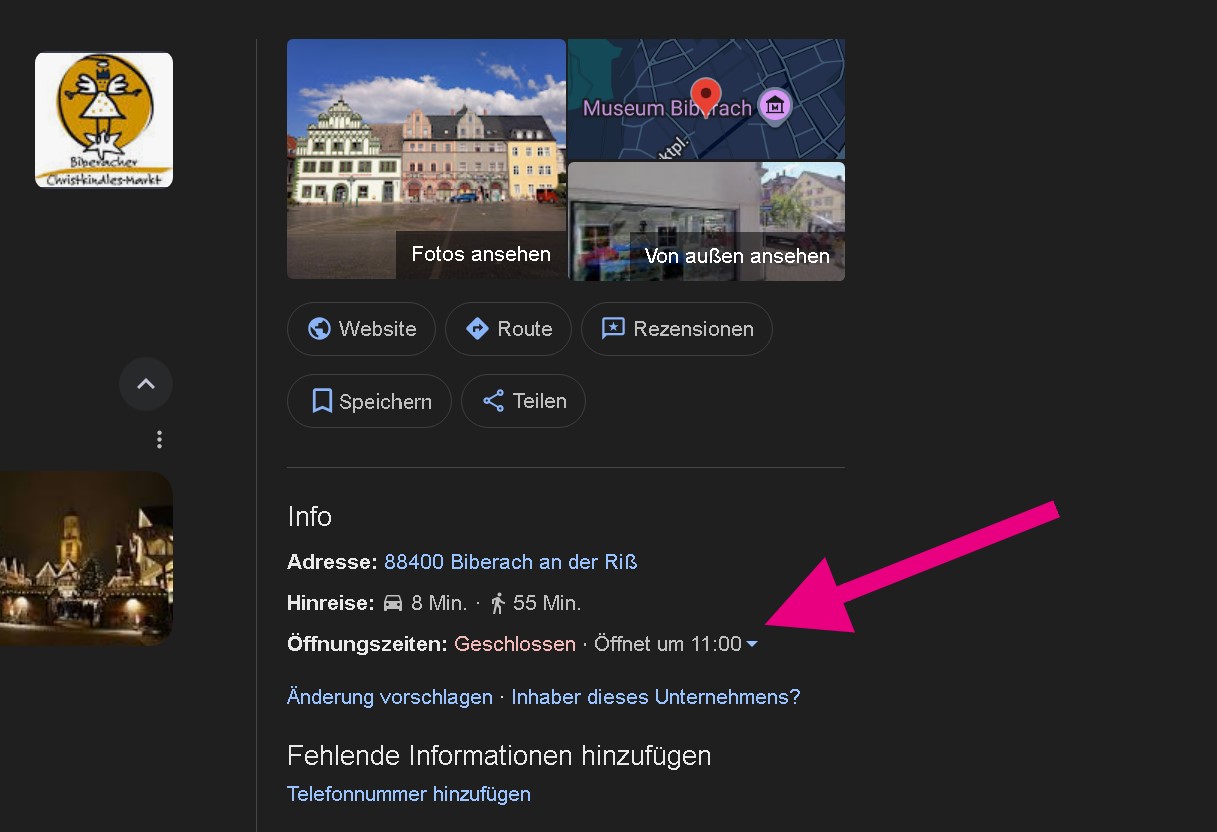The height and width of the screenshot is (832, 1217).
Task: Open the three-dot vertical menu
Action: tap(159, 439)
